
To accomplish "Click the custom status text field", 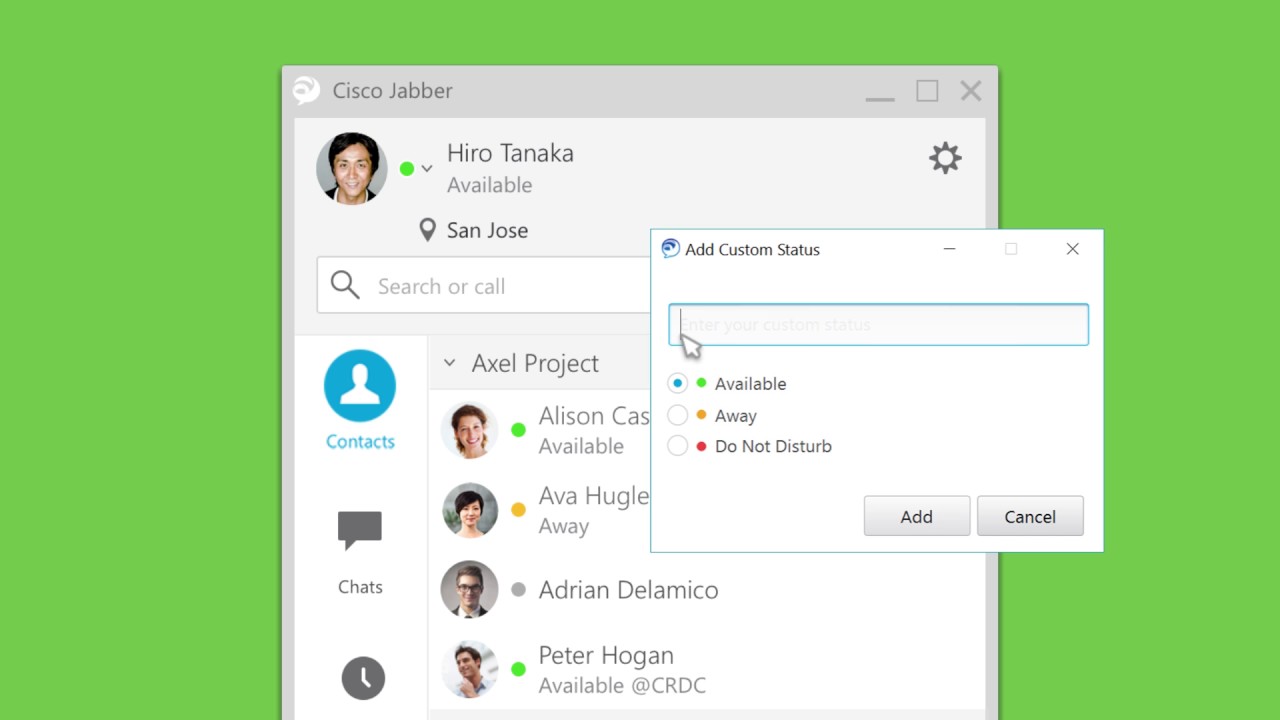I will (878, 325).
